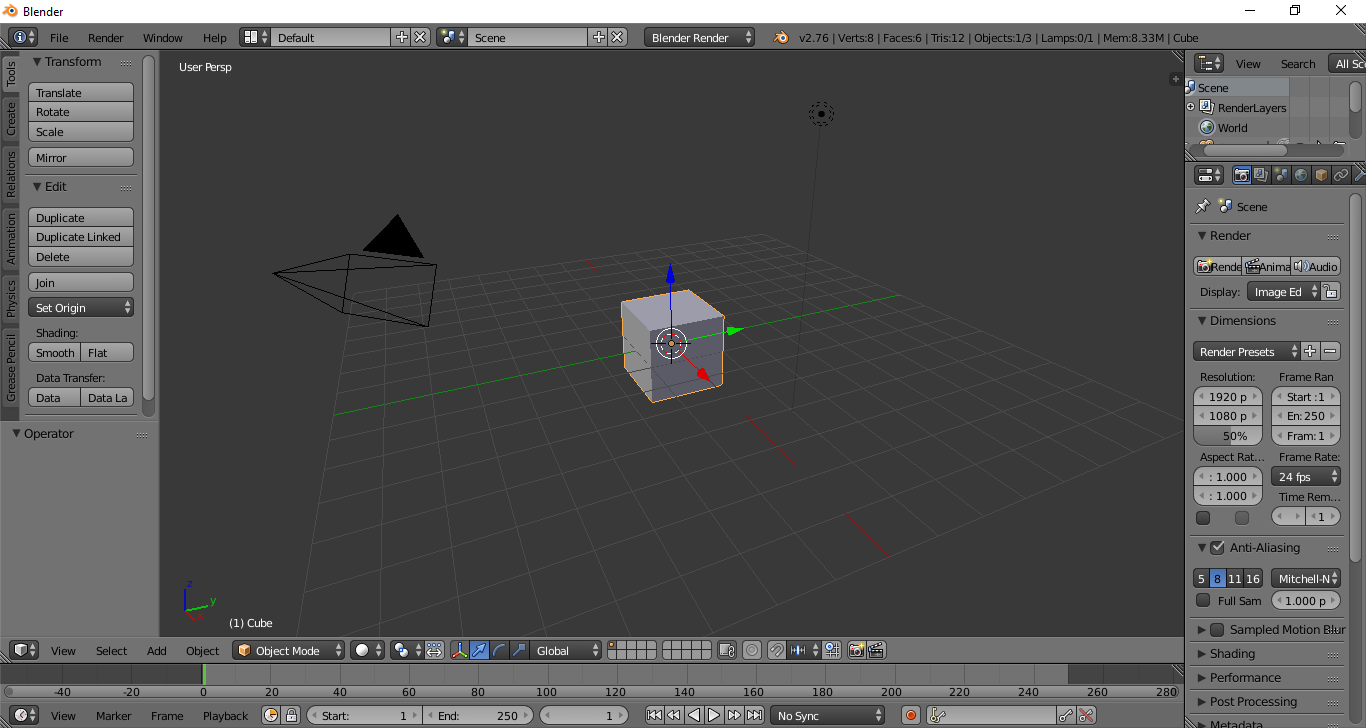Open the Object Mode dropdown
Viewport: 1366px width, 728px height.
click(x=288, y=650)
